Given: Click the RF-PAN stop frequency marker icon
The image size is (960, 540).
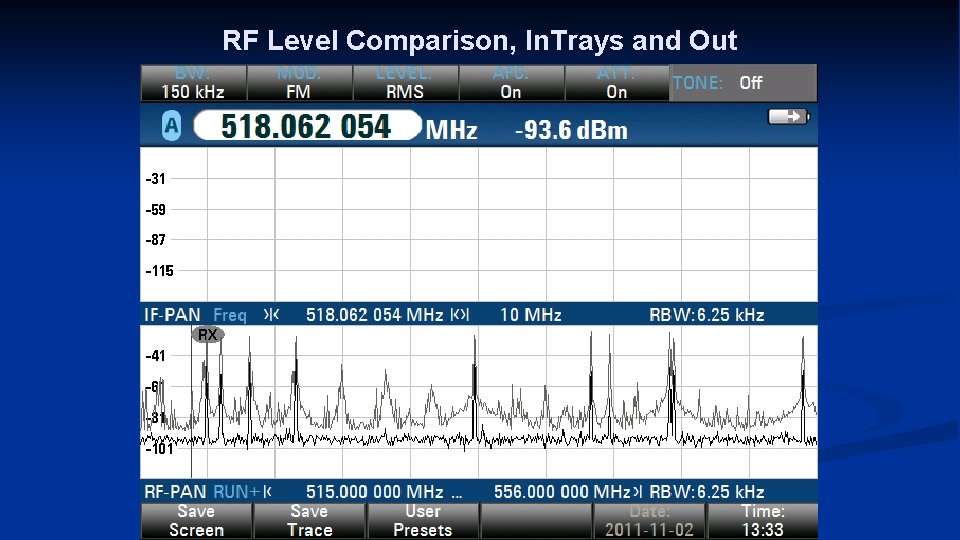Looking at the screenshot, I should tap(637, 492).
